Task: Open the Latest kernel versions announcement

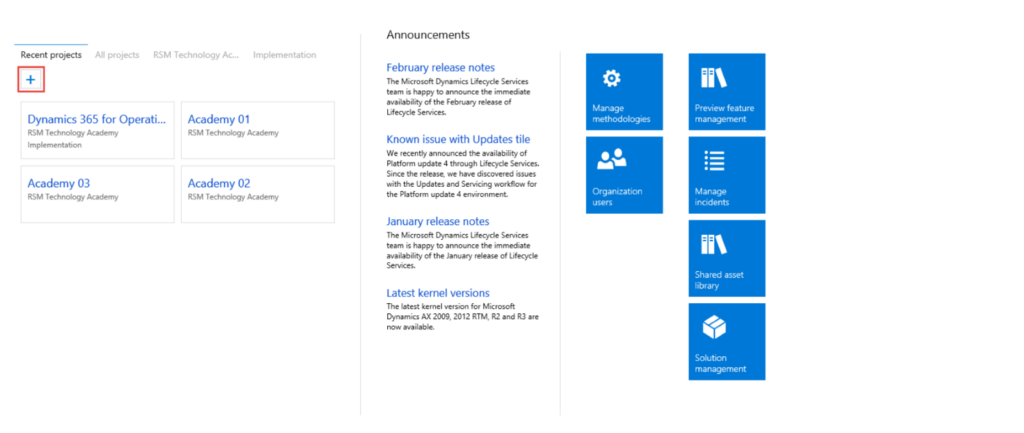Action: 438,293
